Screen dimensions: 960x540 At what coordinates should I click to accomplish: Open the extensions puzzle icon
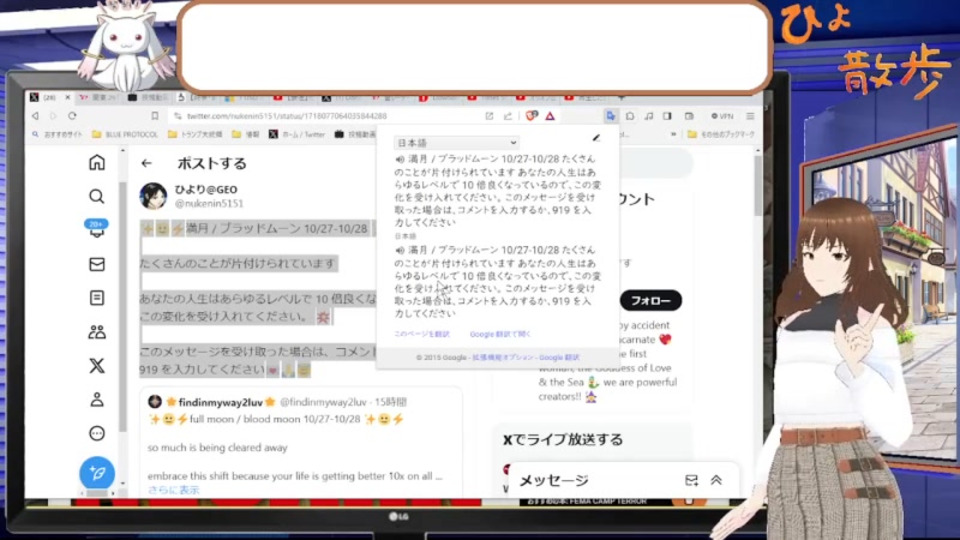click(x=629, y=116)
